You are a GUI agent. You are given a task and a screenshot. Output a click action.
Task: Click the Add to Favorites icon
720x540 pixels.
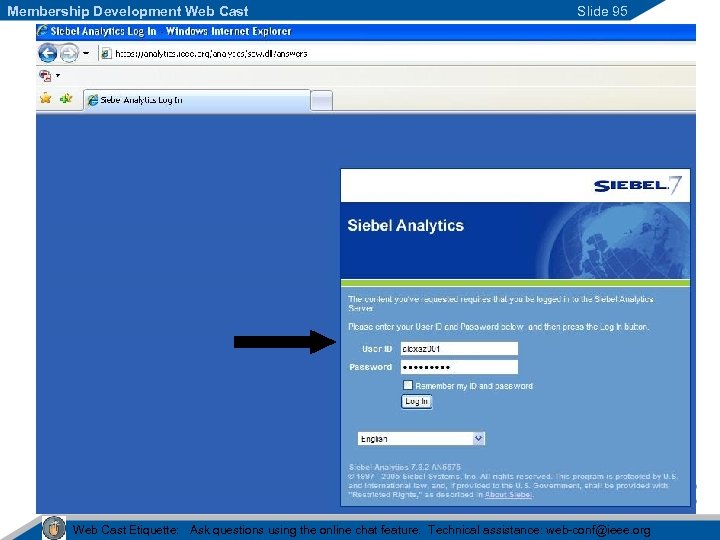pyautogui.click(x=66, y=98)
